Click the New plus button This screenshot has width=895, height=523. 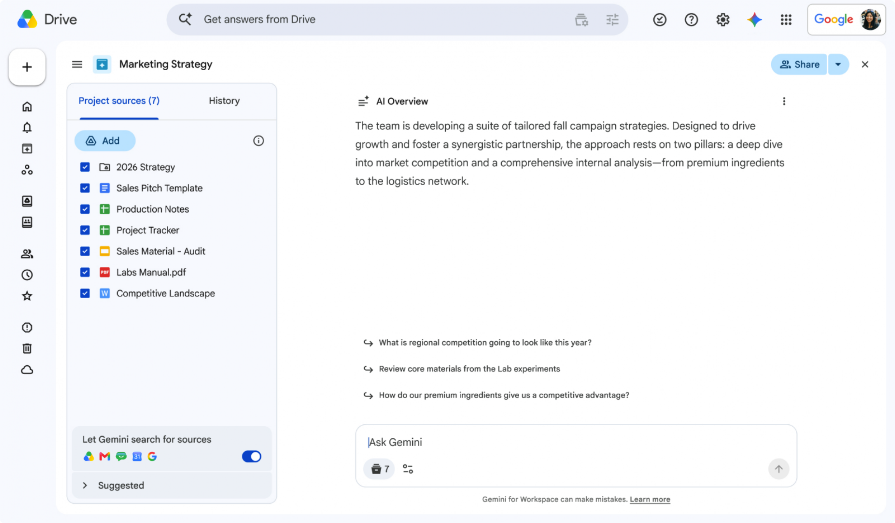coord(27,67)
